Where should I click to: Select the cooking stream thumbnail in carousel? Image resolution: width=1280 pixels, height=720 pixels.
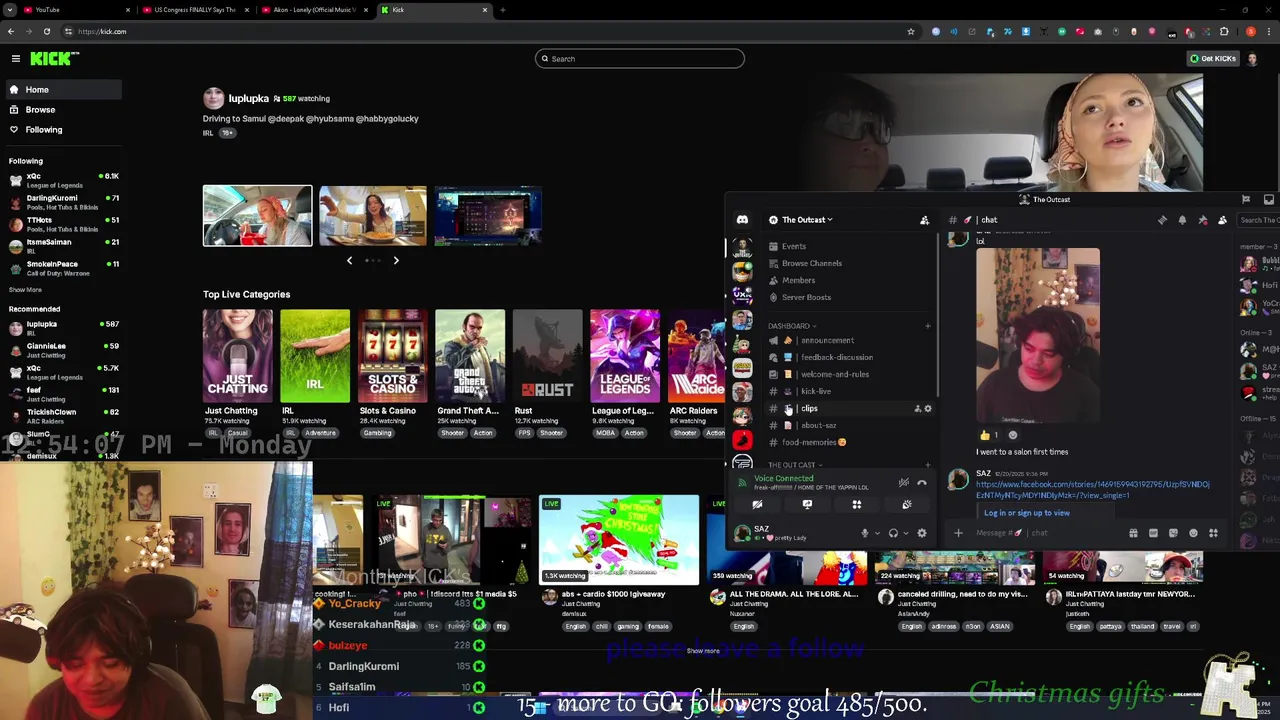(372, 216)
